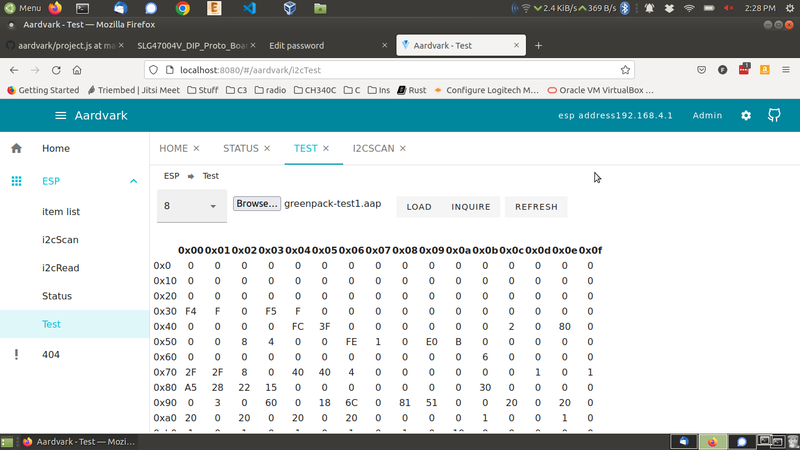Open the system Menu
Screen dimensions: 800x450
(x=23, y=8)
